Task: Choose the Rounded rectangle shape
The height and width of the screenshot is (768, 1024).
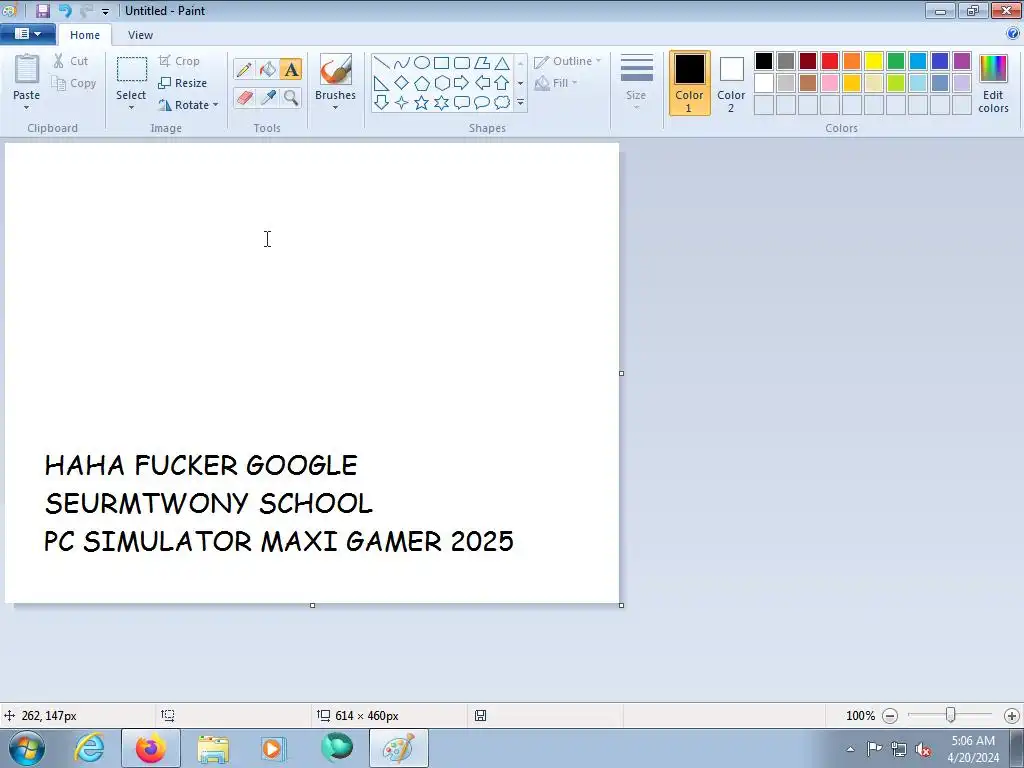Action: pos(462,63)
